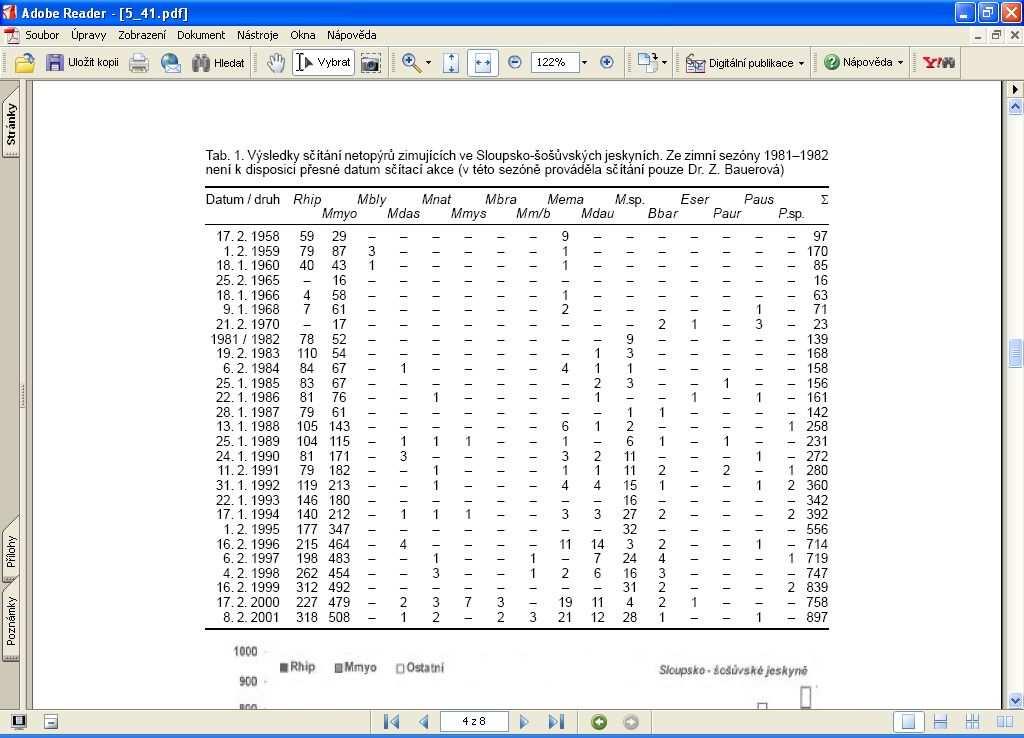The image size is (1024, 738).
Task: Click the Open file folder icon
Action: 24,63
